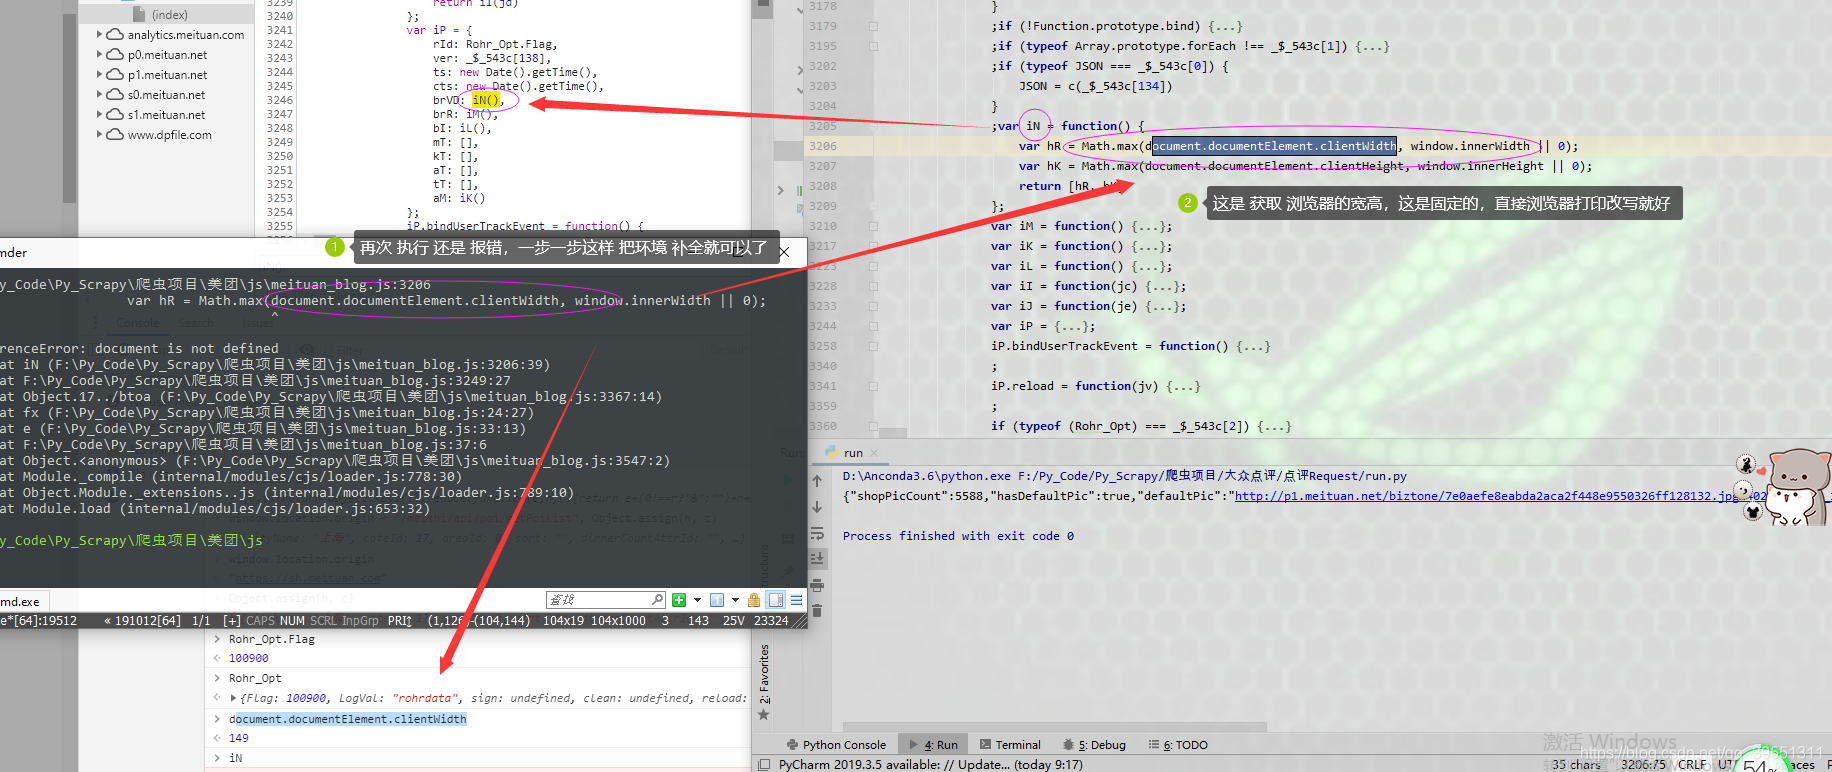
Task: Open the Terminal tool tab
Action: 1010,745
